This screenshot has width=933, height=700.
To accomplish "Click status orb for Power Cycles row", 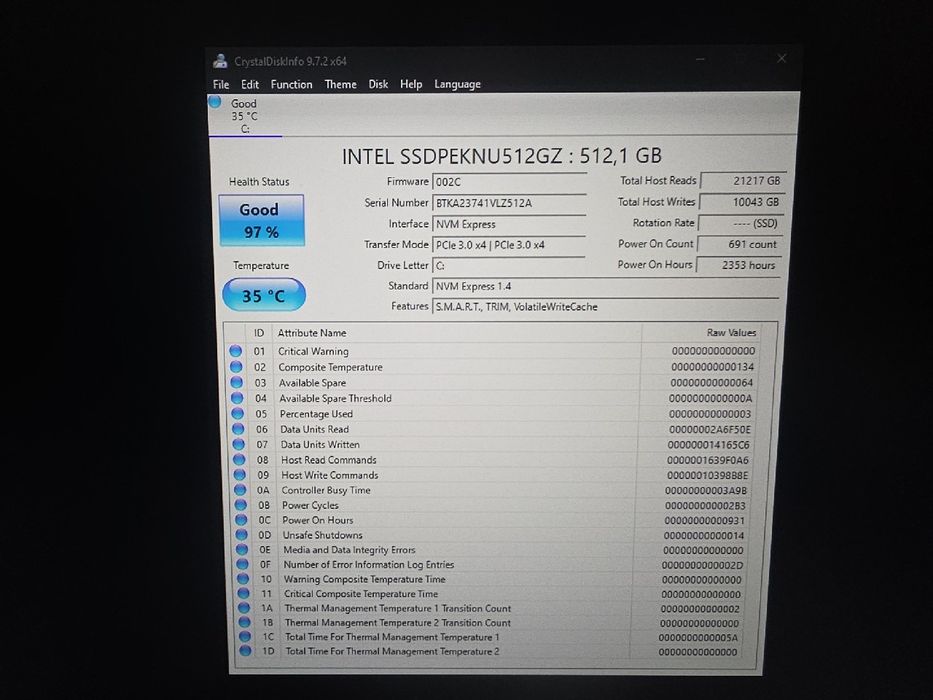I will [x=241, y=504].
